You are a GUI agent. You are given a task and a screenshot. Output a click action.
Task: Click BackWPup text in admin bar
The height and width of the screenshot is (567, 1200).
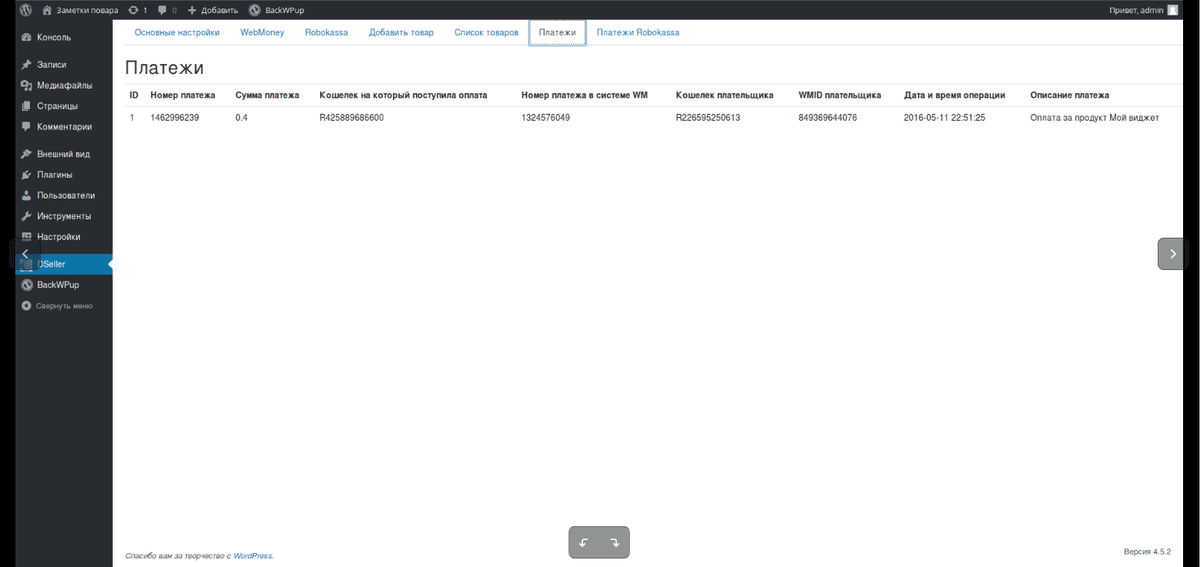click(x=284, y=10)
